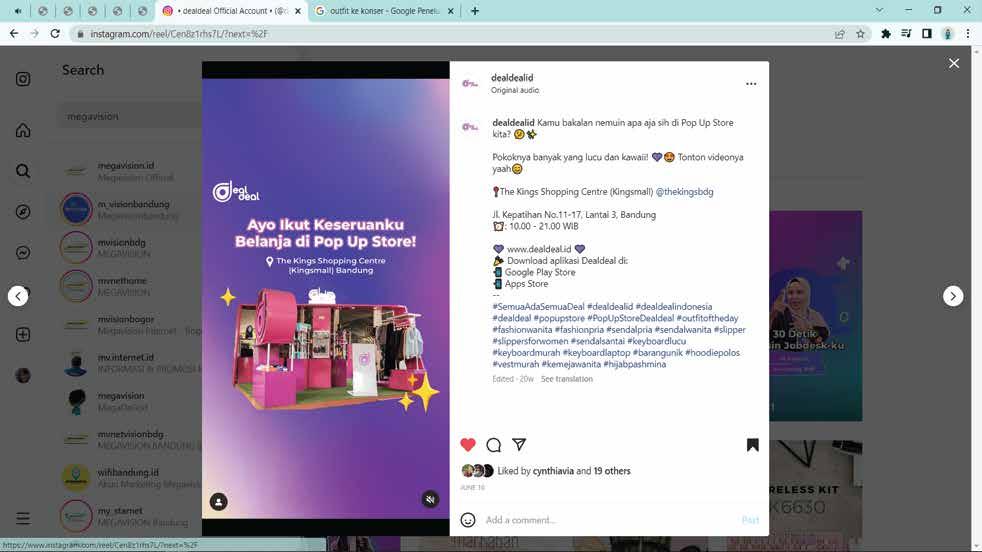Click the megavision search input field

(130, 117)
